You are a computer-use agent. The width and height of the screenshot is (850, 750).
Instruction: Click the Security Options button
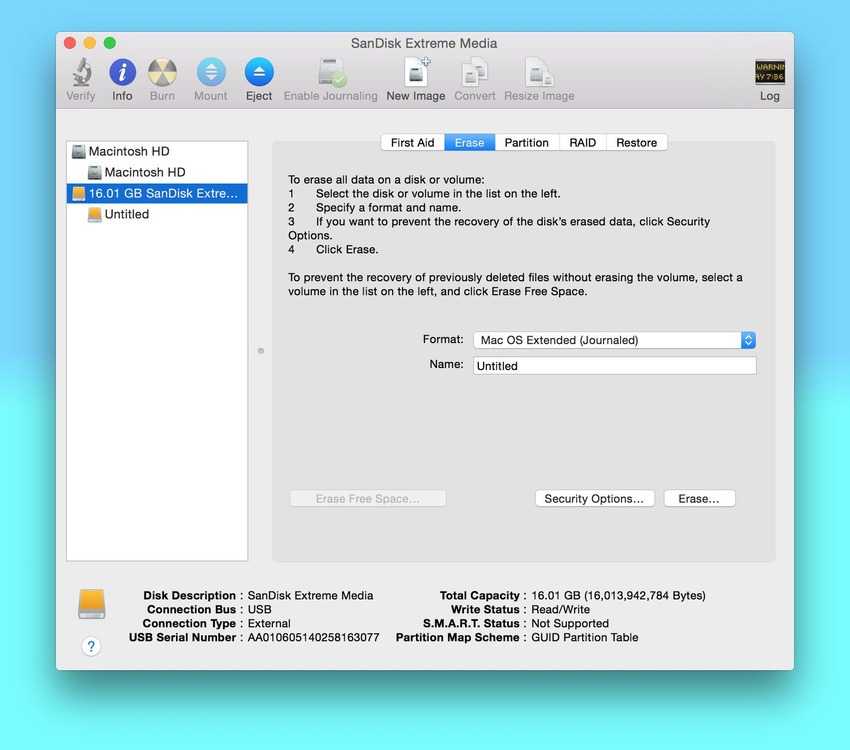(x=594, y=498)
